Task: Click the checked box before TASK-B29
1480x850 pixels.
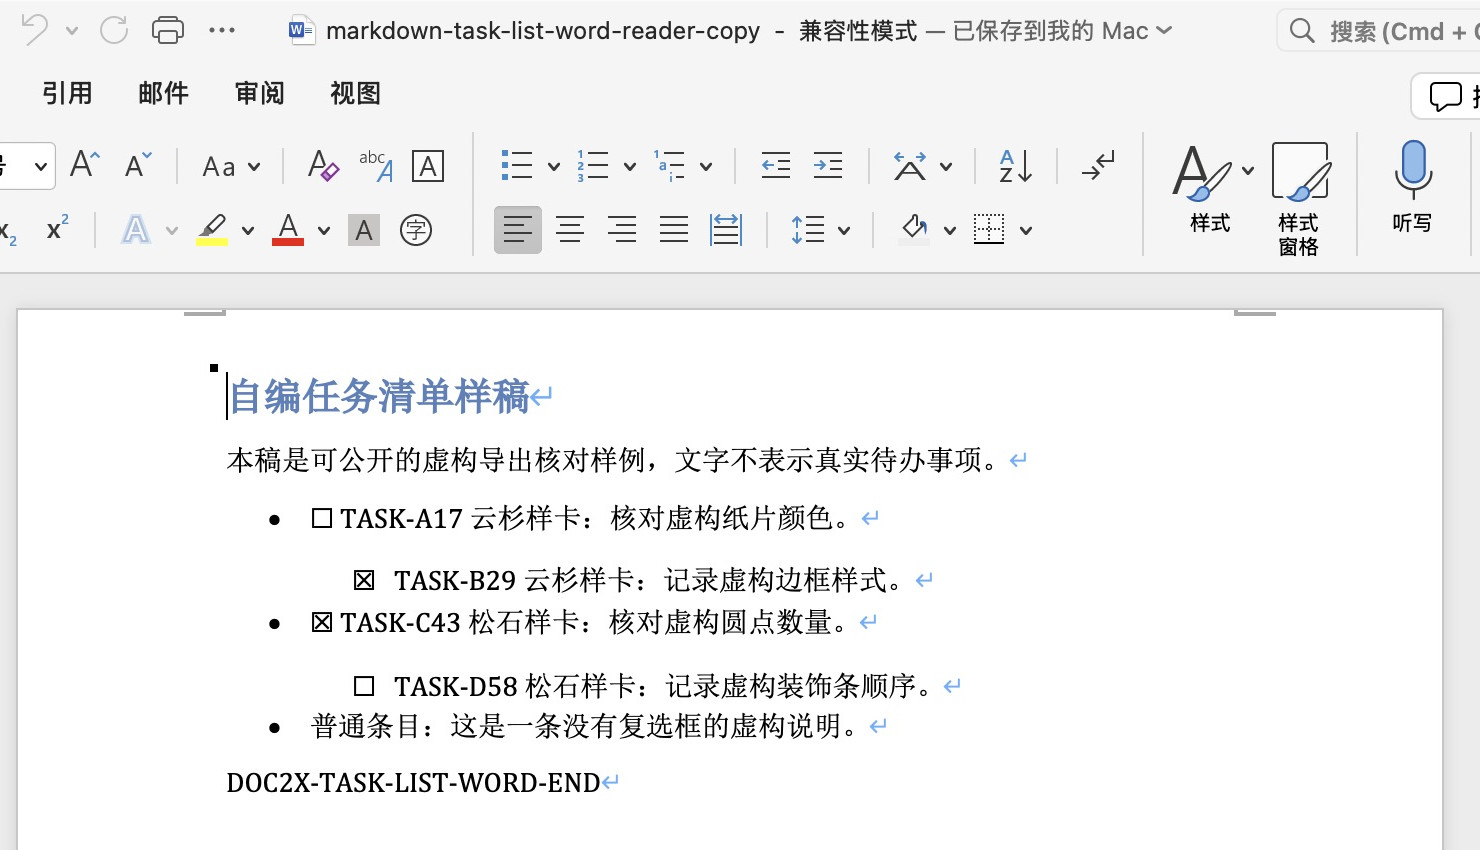Action: 364,580
